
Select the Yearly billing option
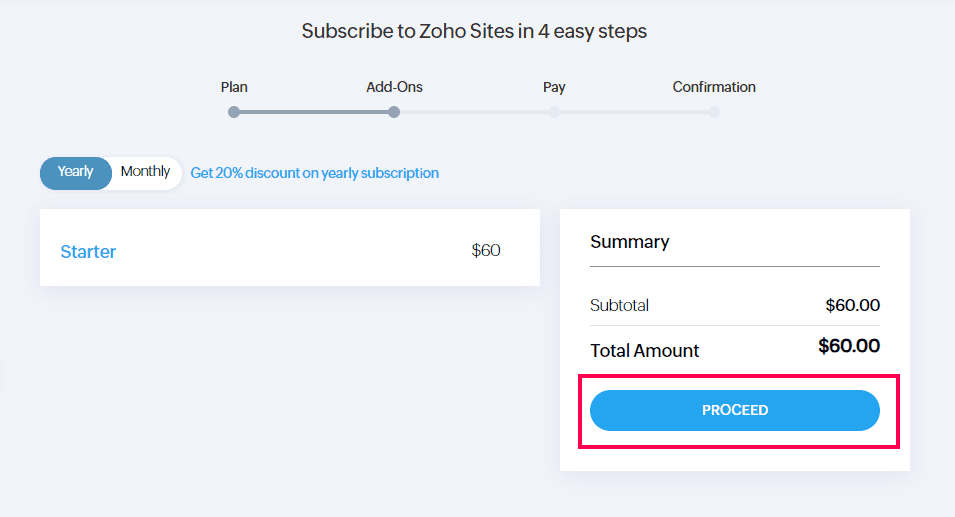pyautogui.click(x=76, y=172)
